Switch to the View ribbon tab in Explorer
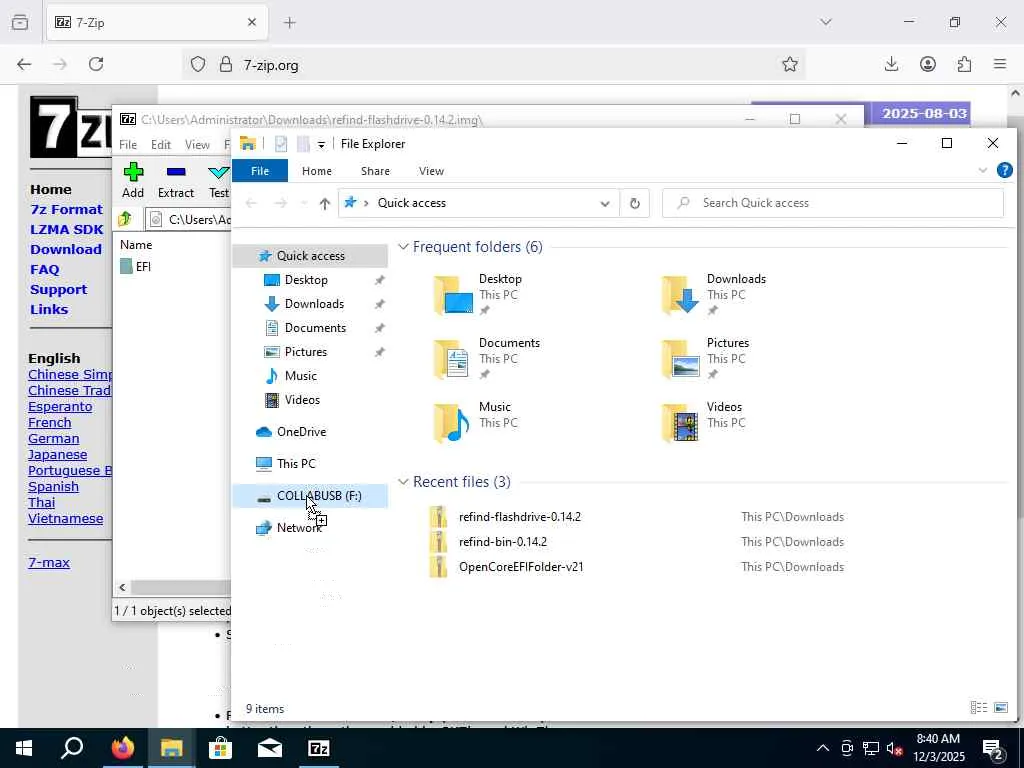Image resolution: width=1024 pixels, height=768 pixels. (x=431, y=170)
